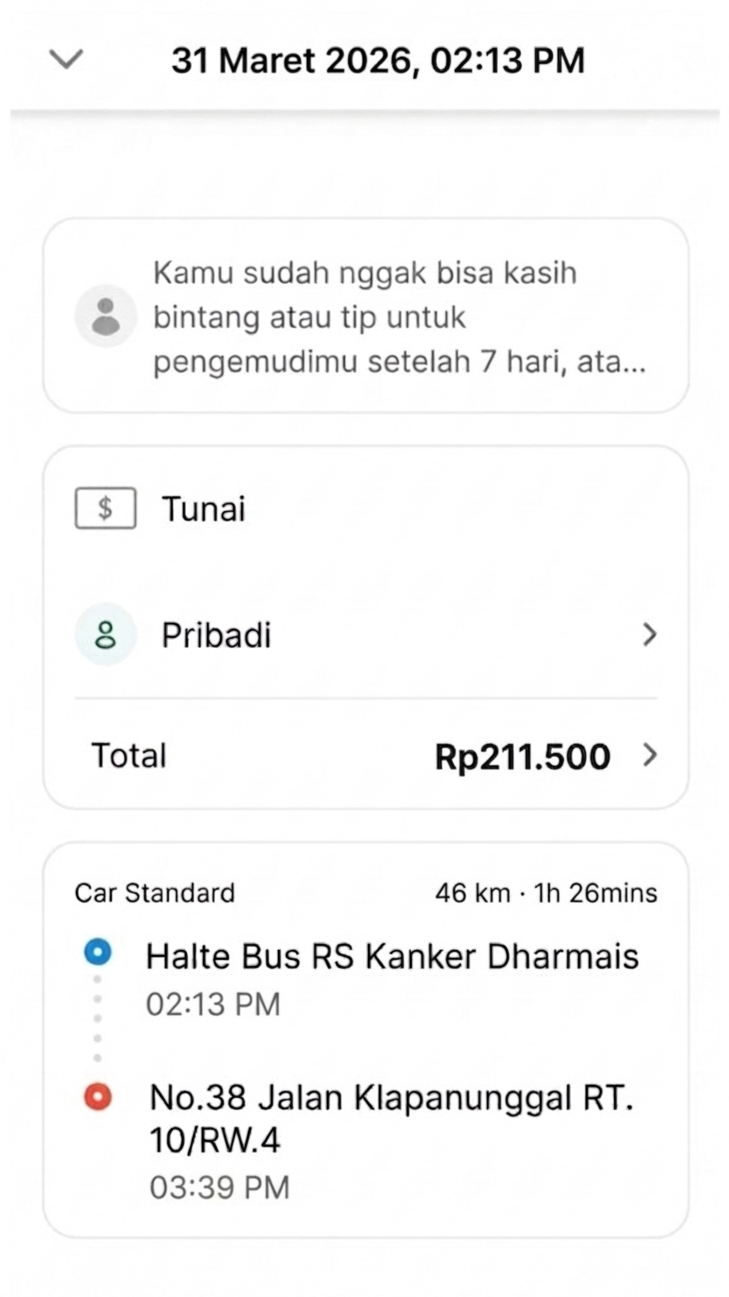729x1297 pixels.
Task: Open the fare breakdown arrow beside Rp211.500
Action: coord(650,756)
